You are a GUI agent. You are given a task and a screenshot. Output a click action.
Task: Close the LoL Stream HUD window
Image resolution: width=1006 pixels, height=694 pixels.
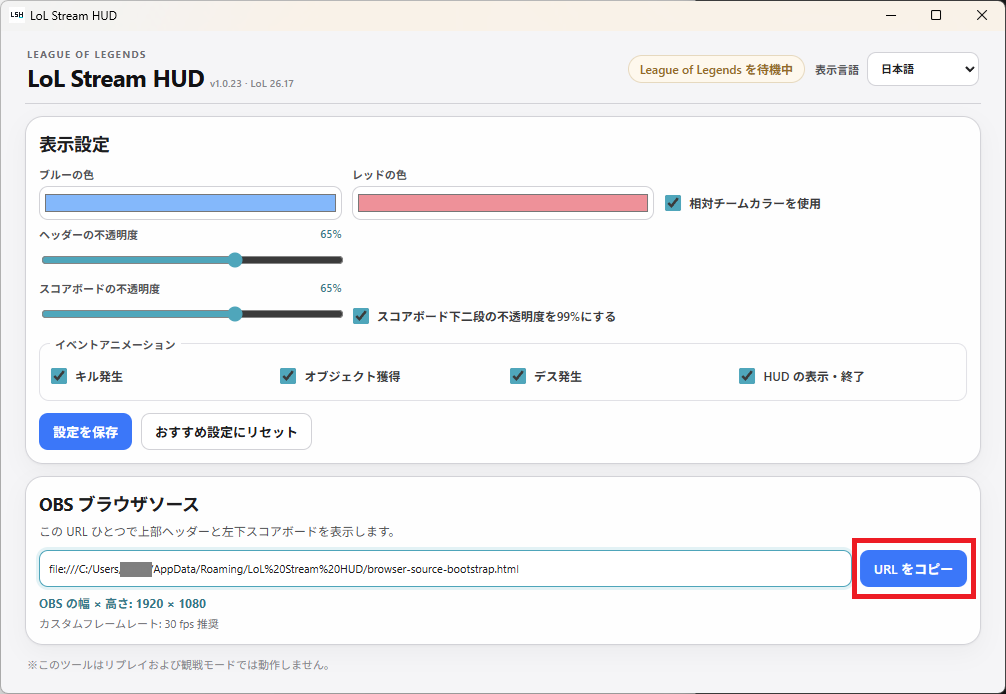[982, 15]
